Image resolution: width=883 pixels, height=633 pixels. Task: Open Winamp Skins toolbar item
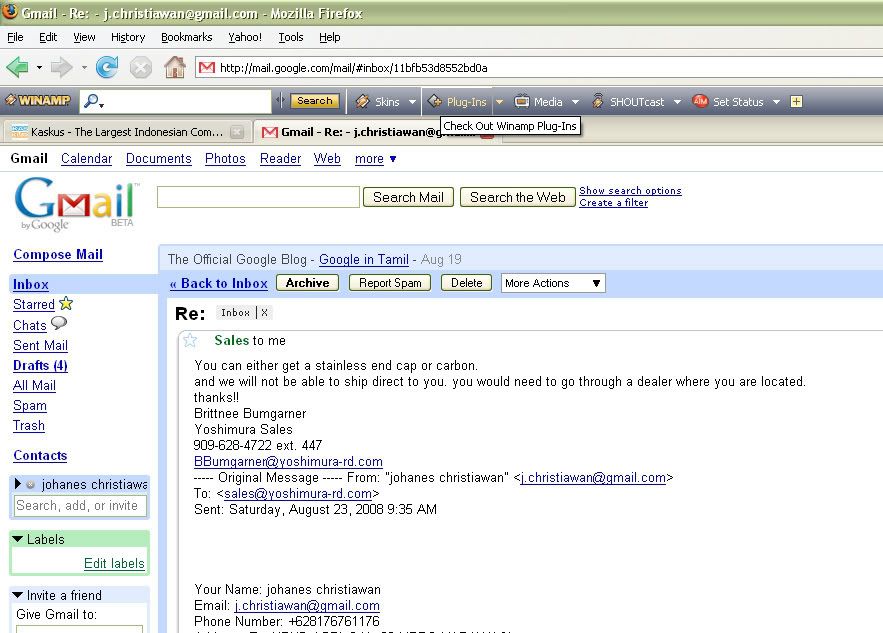click(x=380, y=102)
